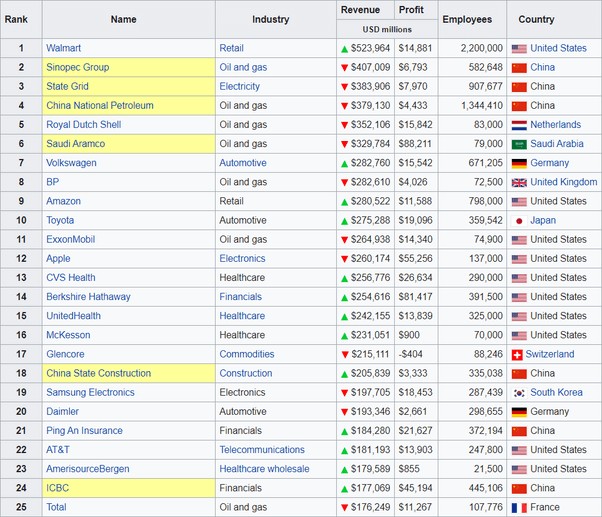Follow the Royal Dutch Shell link
The image size is (602, 517).
pyautogui.click(x=84, y=125)
